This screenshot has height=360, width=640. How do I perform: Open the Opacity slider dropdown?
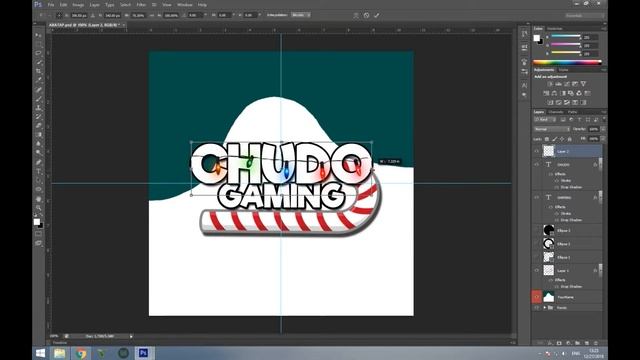(603, 129)
